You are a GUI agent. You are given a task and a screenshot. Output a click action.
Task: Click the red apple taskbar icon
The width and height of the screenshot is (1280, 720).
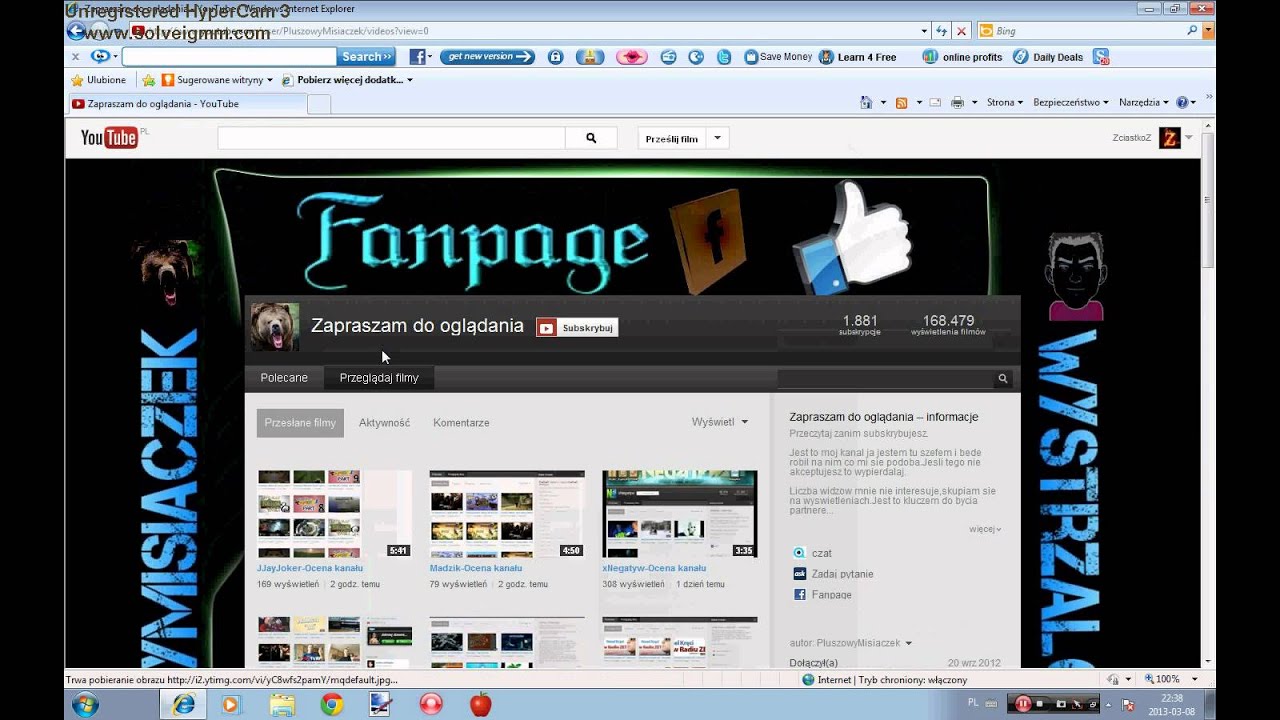(x=481, y=704)
